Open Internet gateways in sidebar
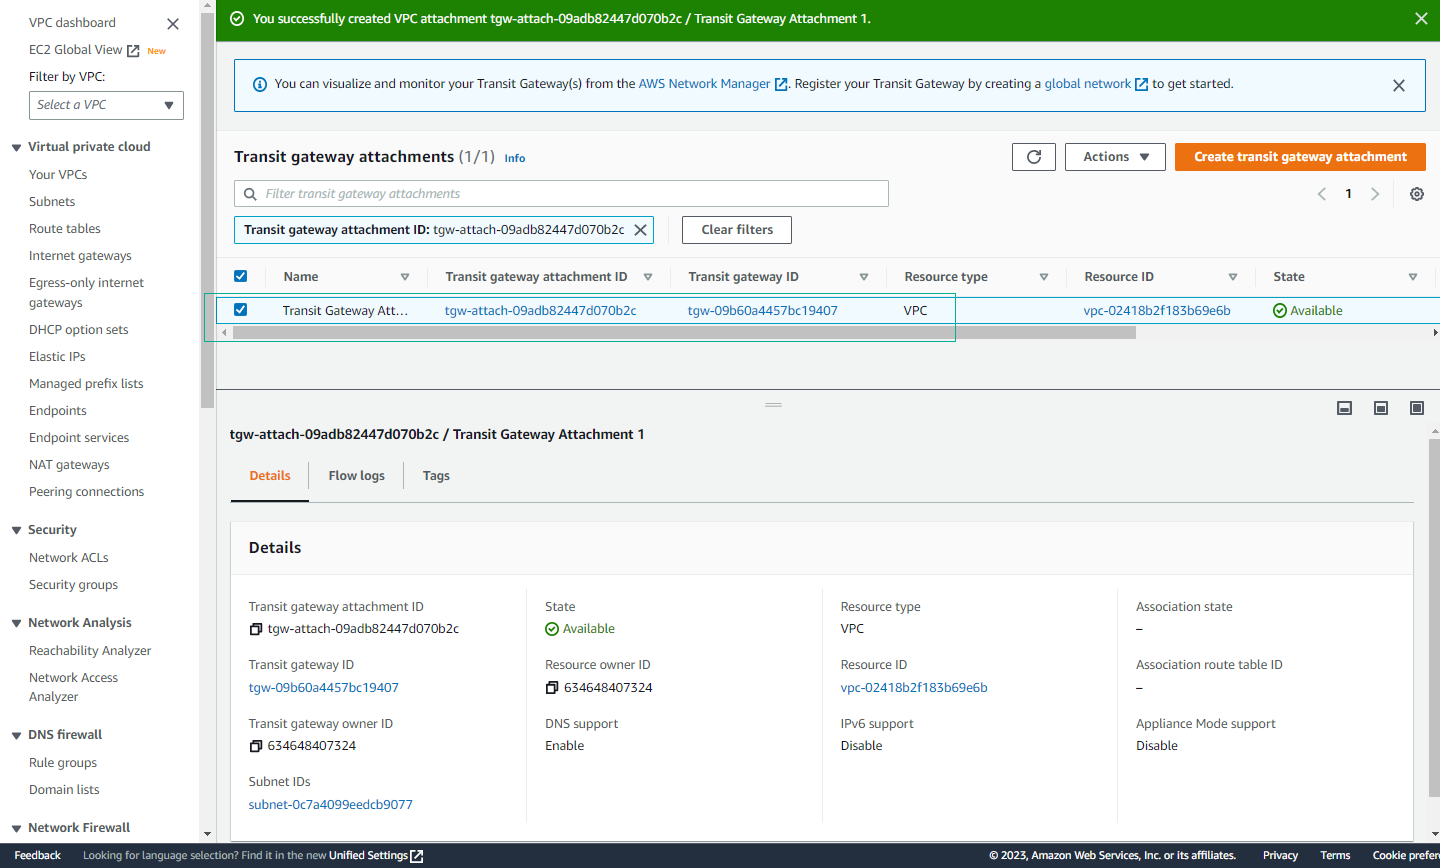Viewport: 1440px width, 868px height. coord(80,256)
